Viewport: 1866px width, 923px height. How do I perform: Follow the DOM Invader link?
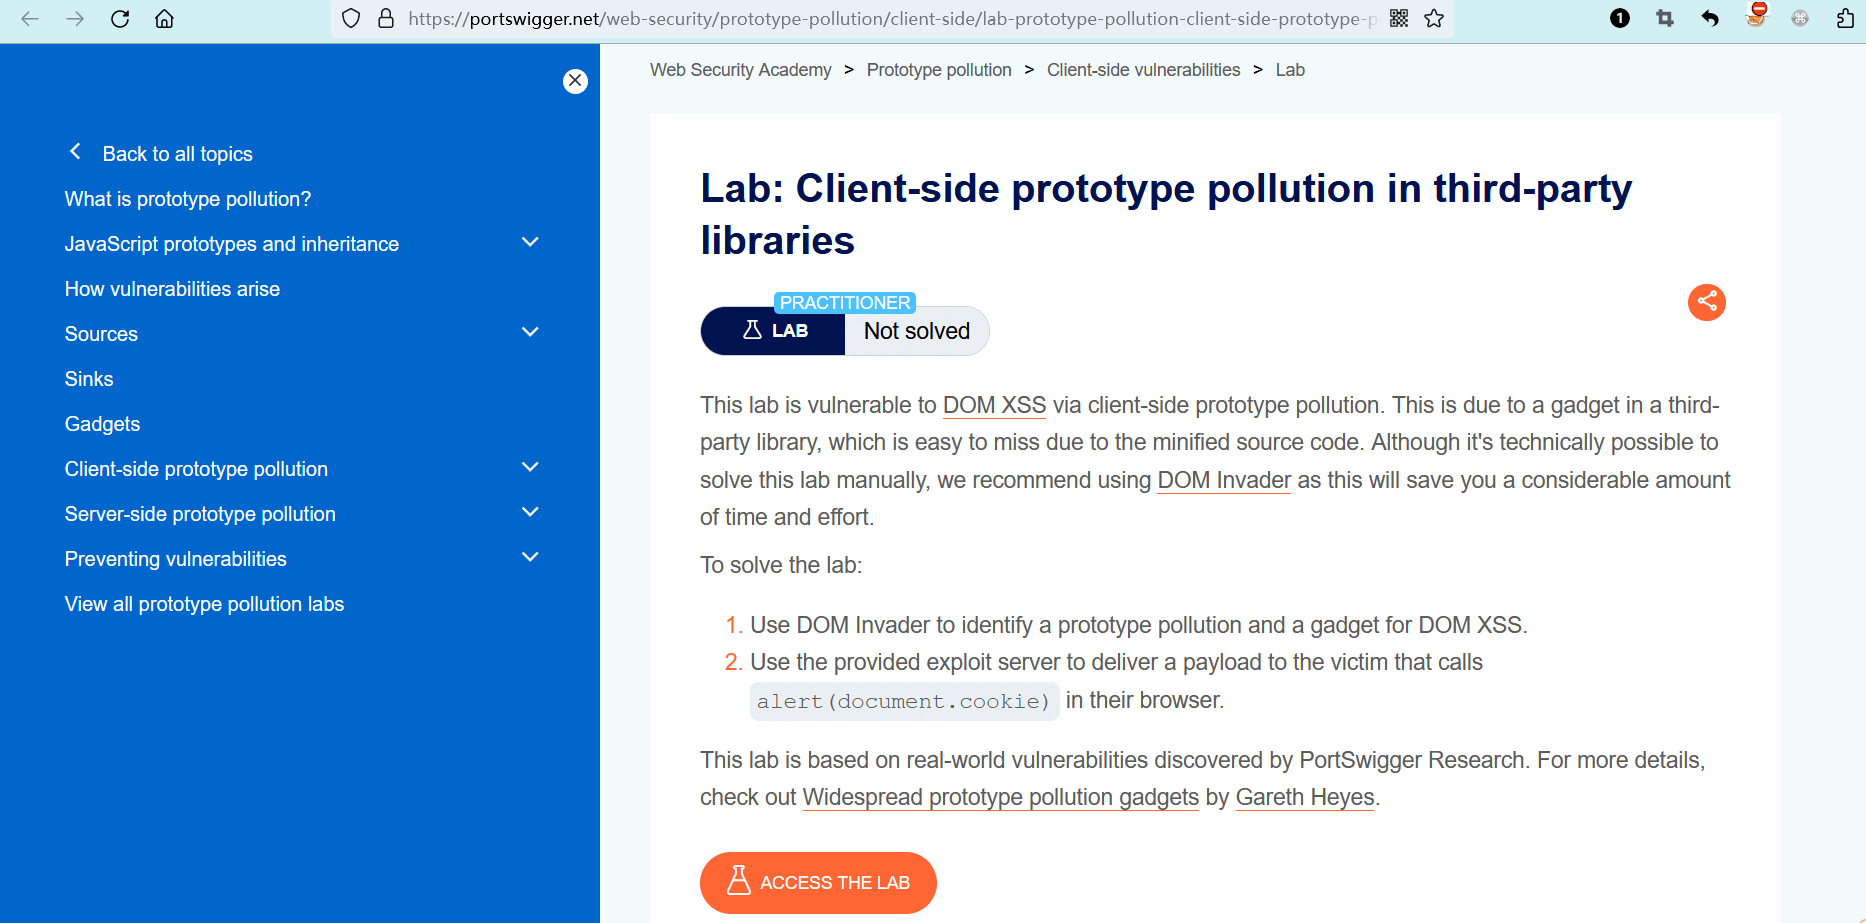pos(1224,481)
